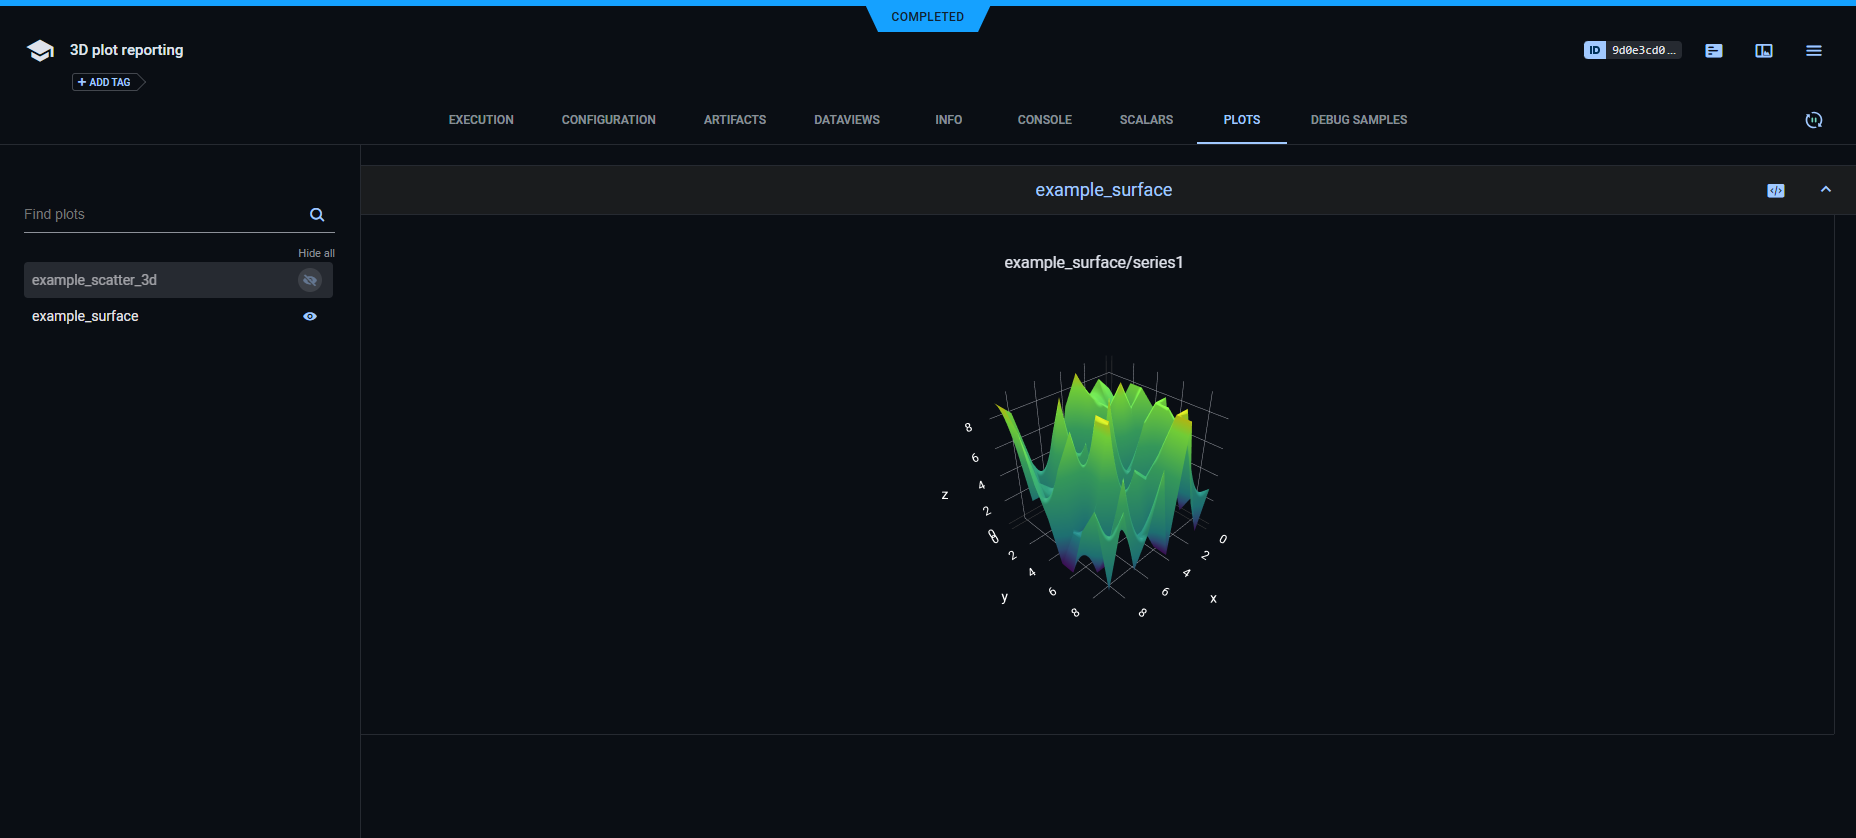Click the example_surface section header title
Image resolution: width=1856 pixels, height=838 pixels.
coord(1103,190)
